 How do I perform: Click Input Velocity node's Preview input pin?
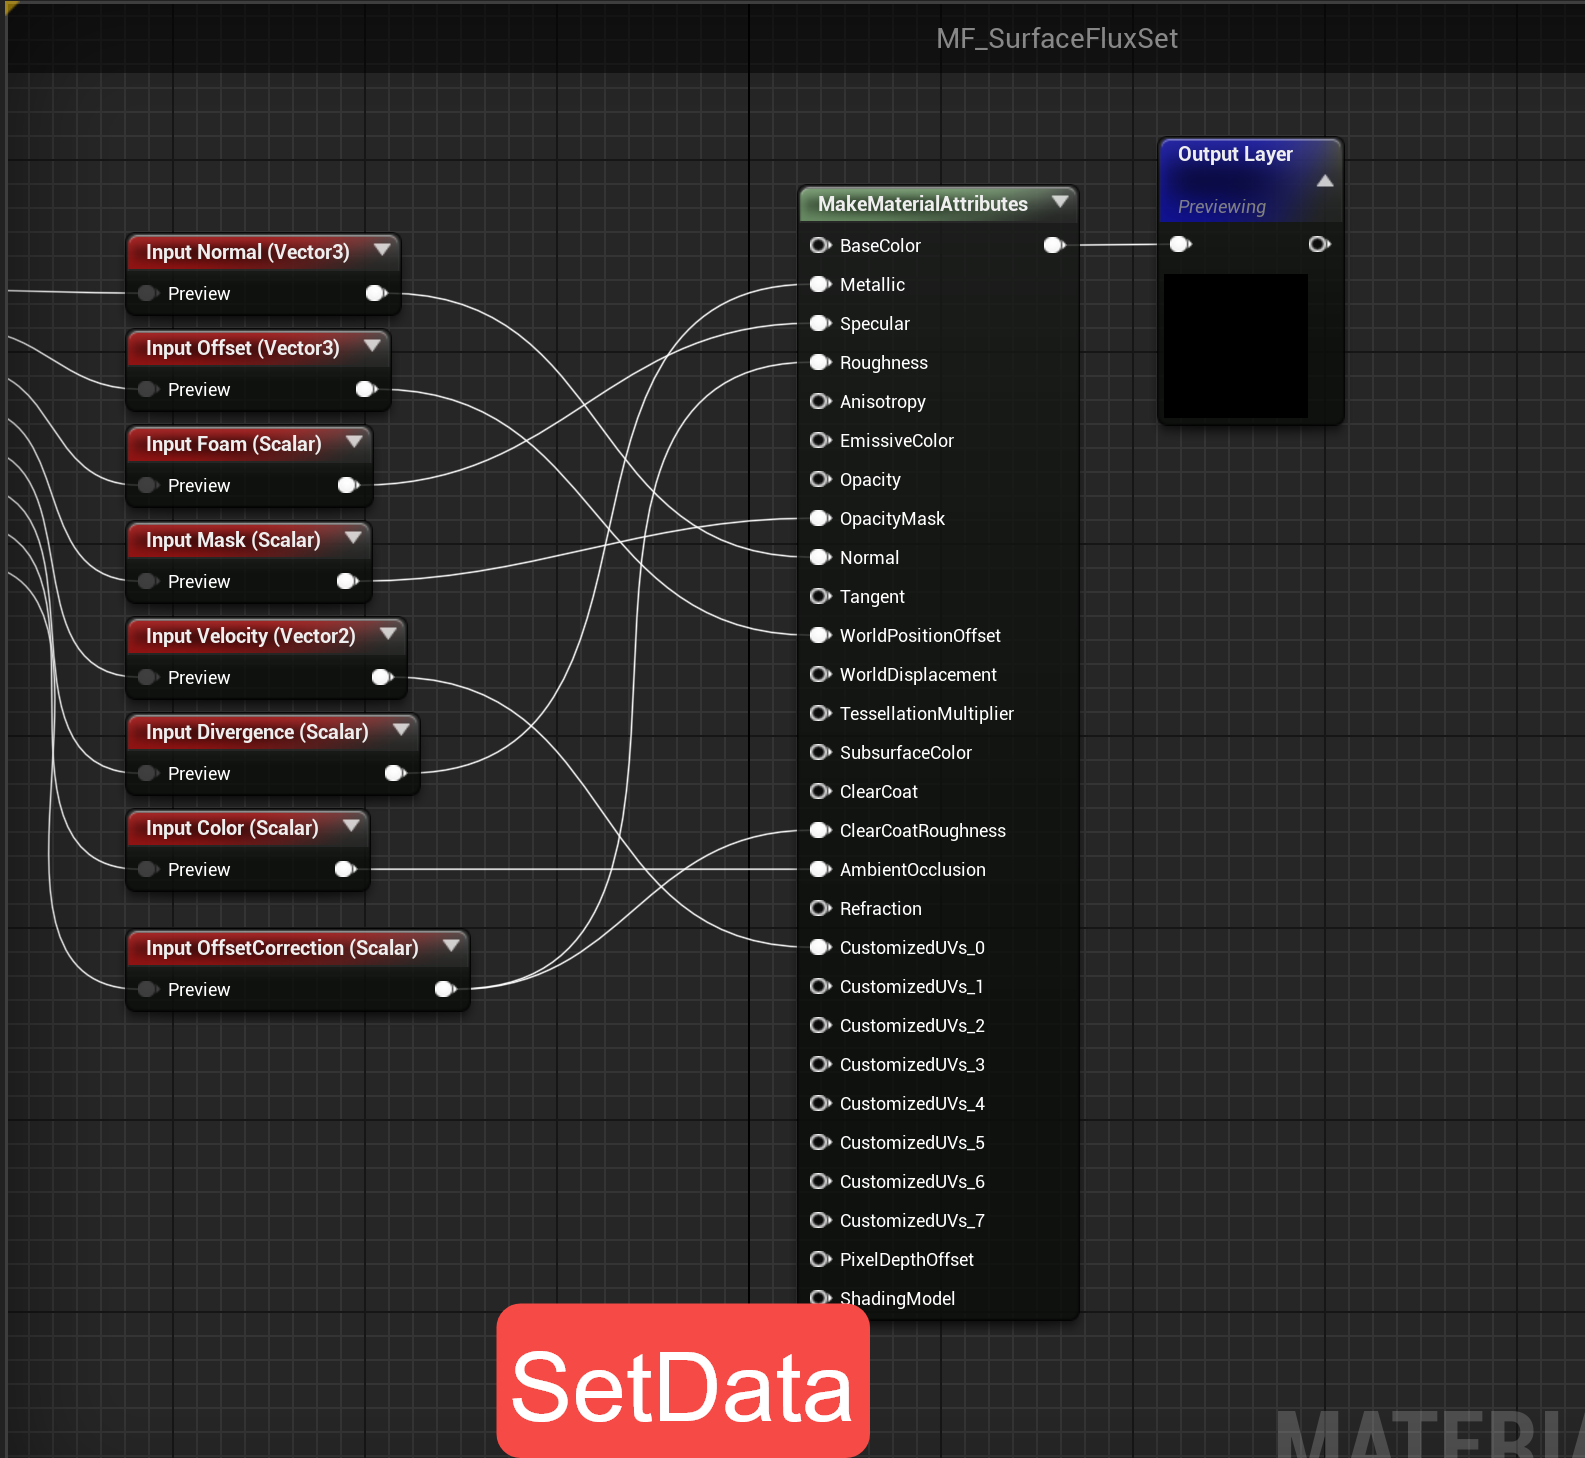click(149, 677)
